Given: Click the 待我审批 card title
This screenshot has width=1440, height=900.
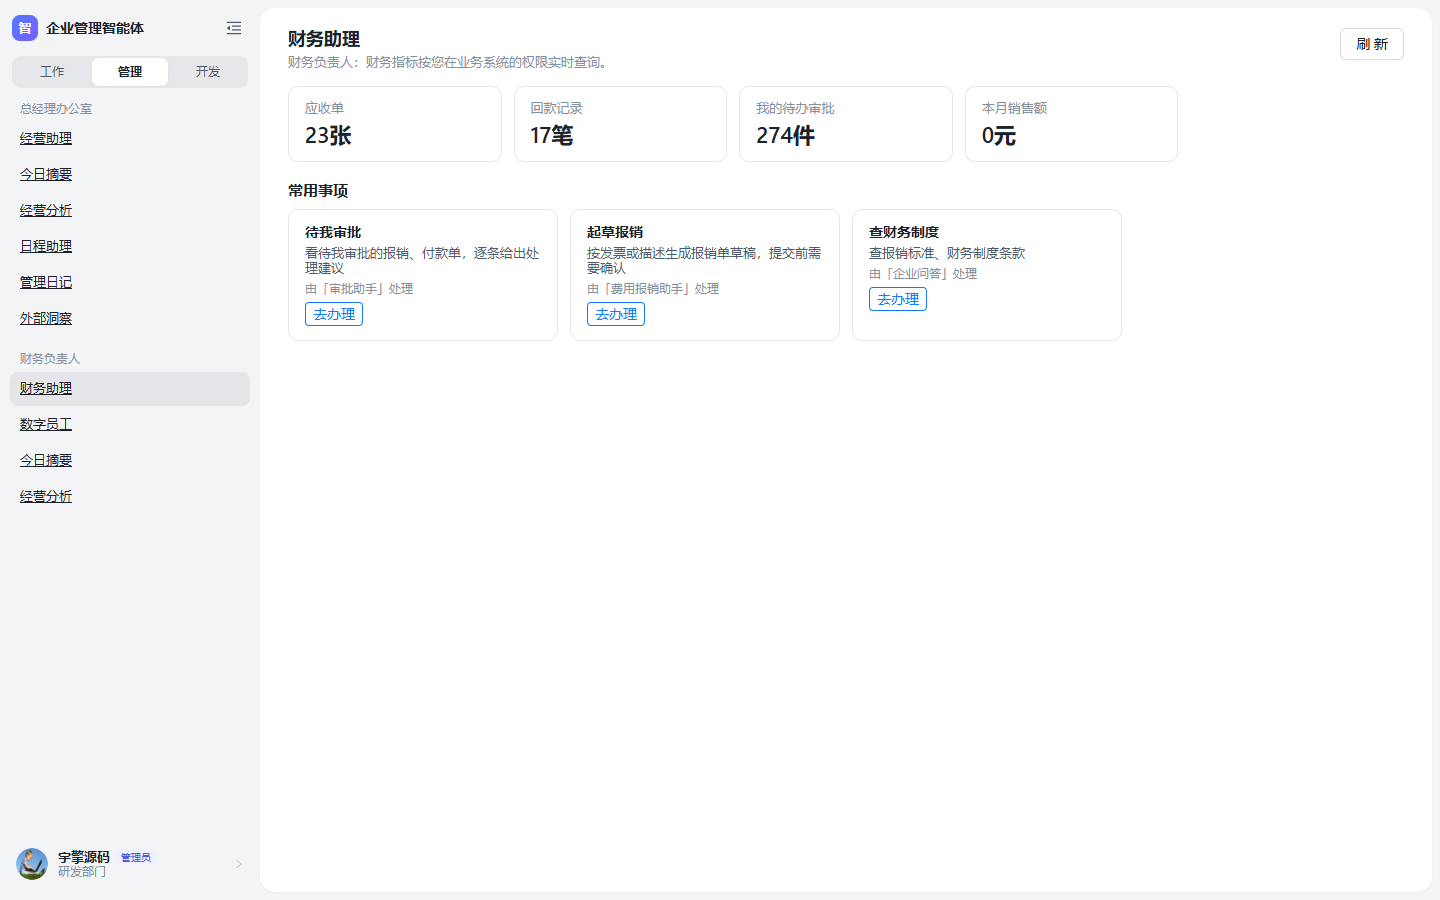Looking at the screenshot, I should click(333, 232).
